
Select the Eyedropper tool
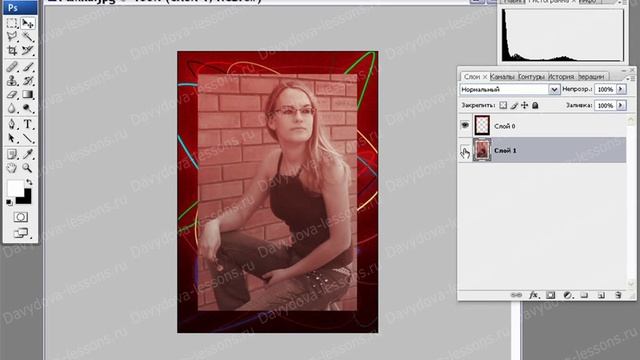pos(28,154)
